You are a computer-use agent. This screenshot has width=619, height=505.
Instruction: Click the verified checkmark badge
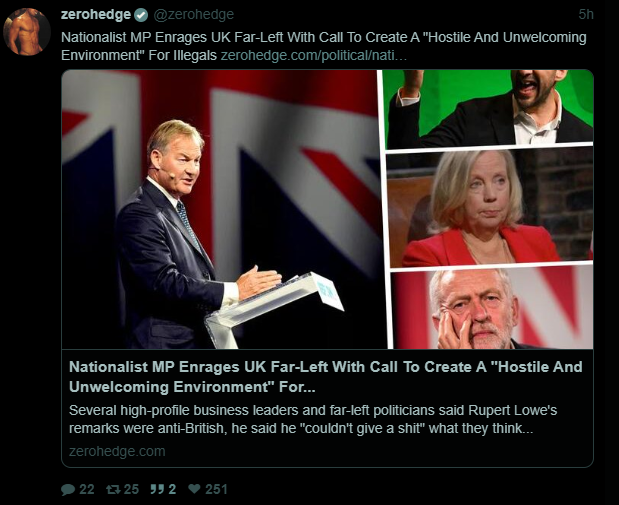(141, 15)
